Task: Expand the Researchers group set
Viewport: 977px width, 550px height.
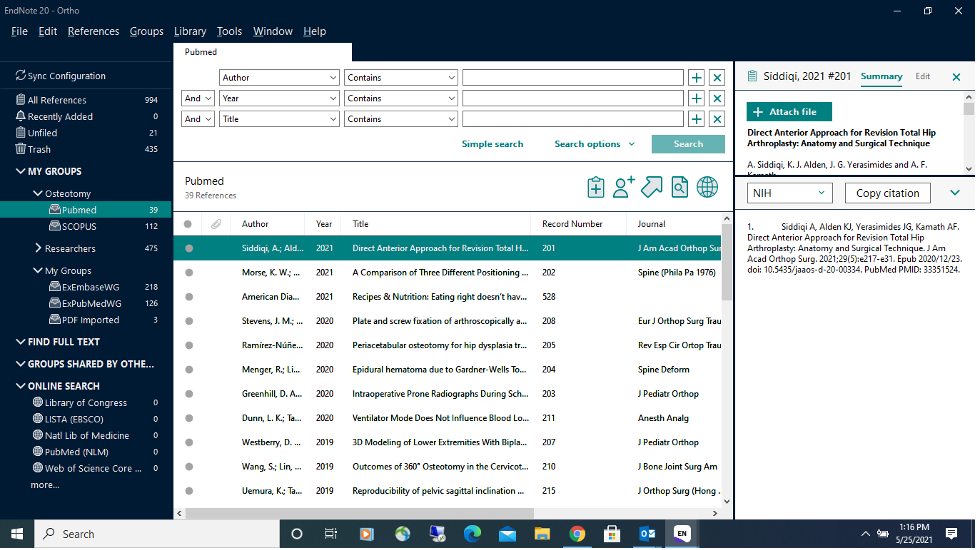Action: click(x=38, y=249)
